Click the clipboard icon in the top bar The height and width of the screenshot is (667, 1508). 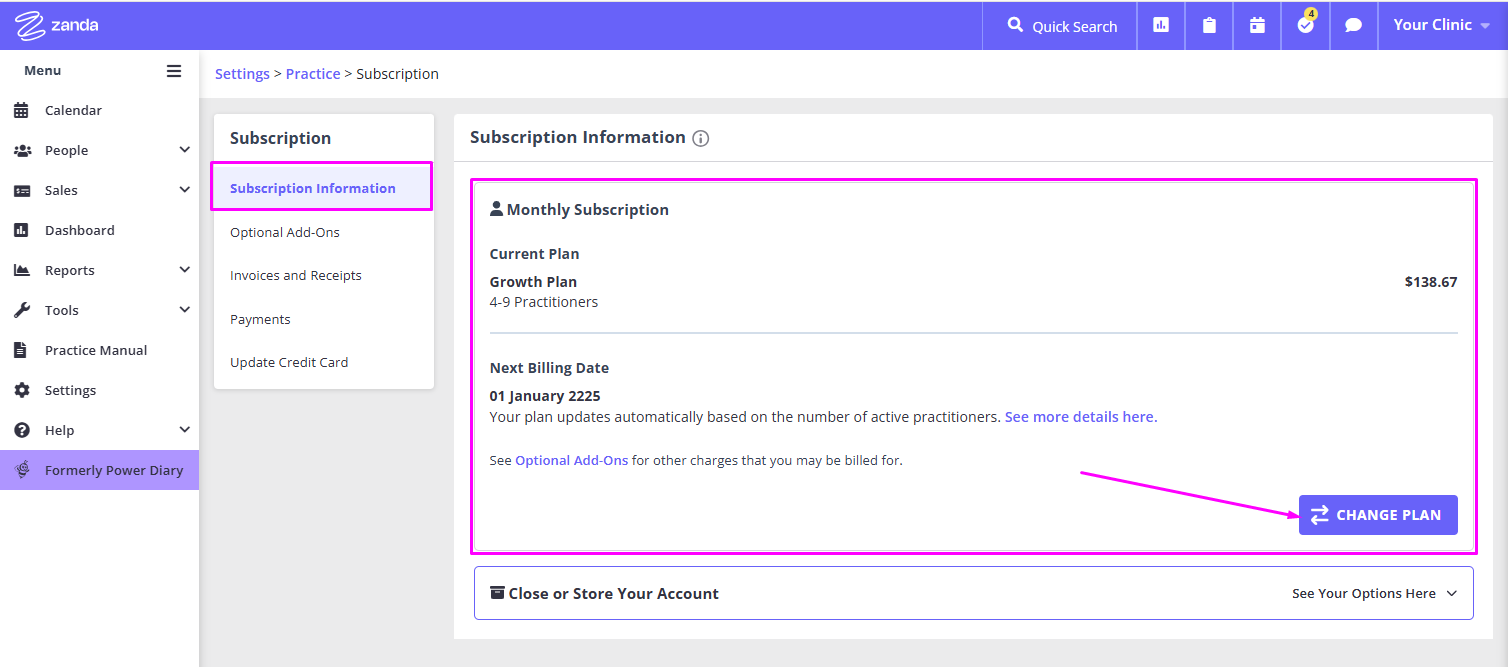tap(1208, 25)
